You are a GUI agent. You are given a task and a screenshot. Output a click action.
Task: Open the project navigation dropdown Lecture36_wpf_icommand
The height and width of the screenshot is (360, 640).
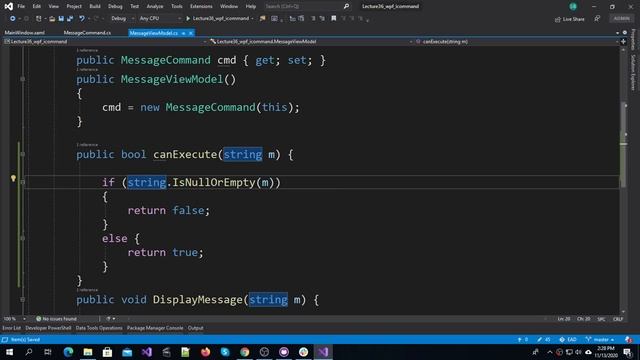click(x=105, y=42)
